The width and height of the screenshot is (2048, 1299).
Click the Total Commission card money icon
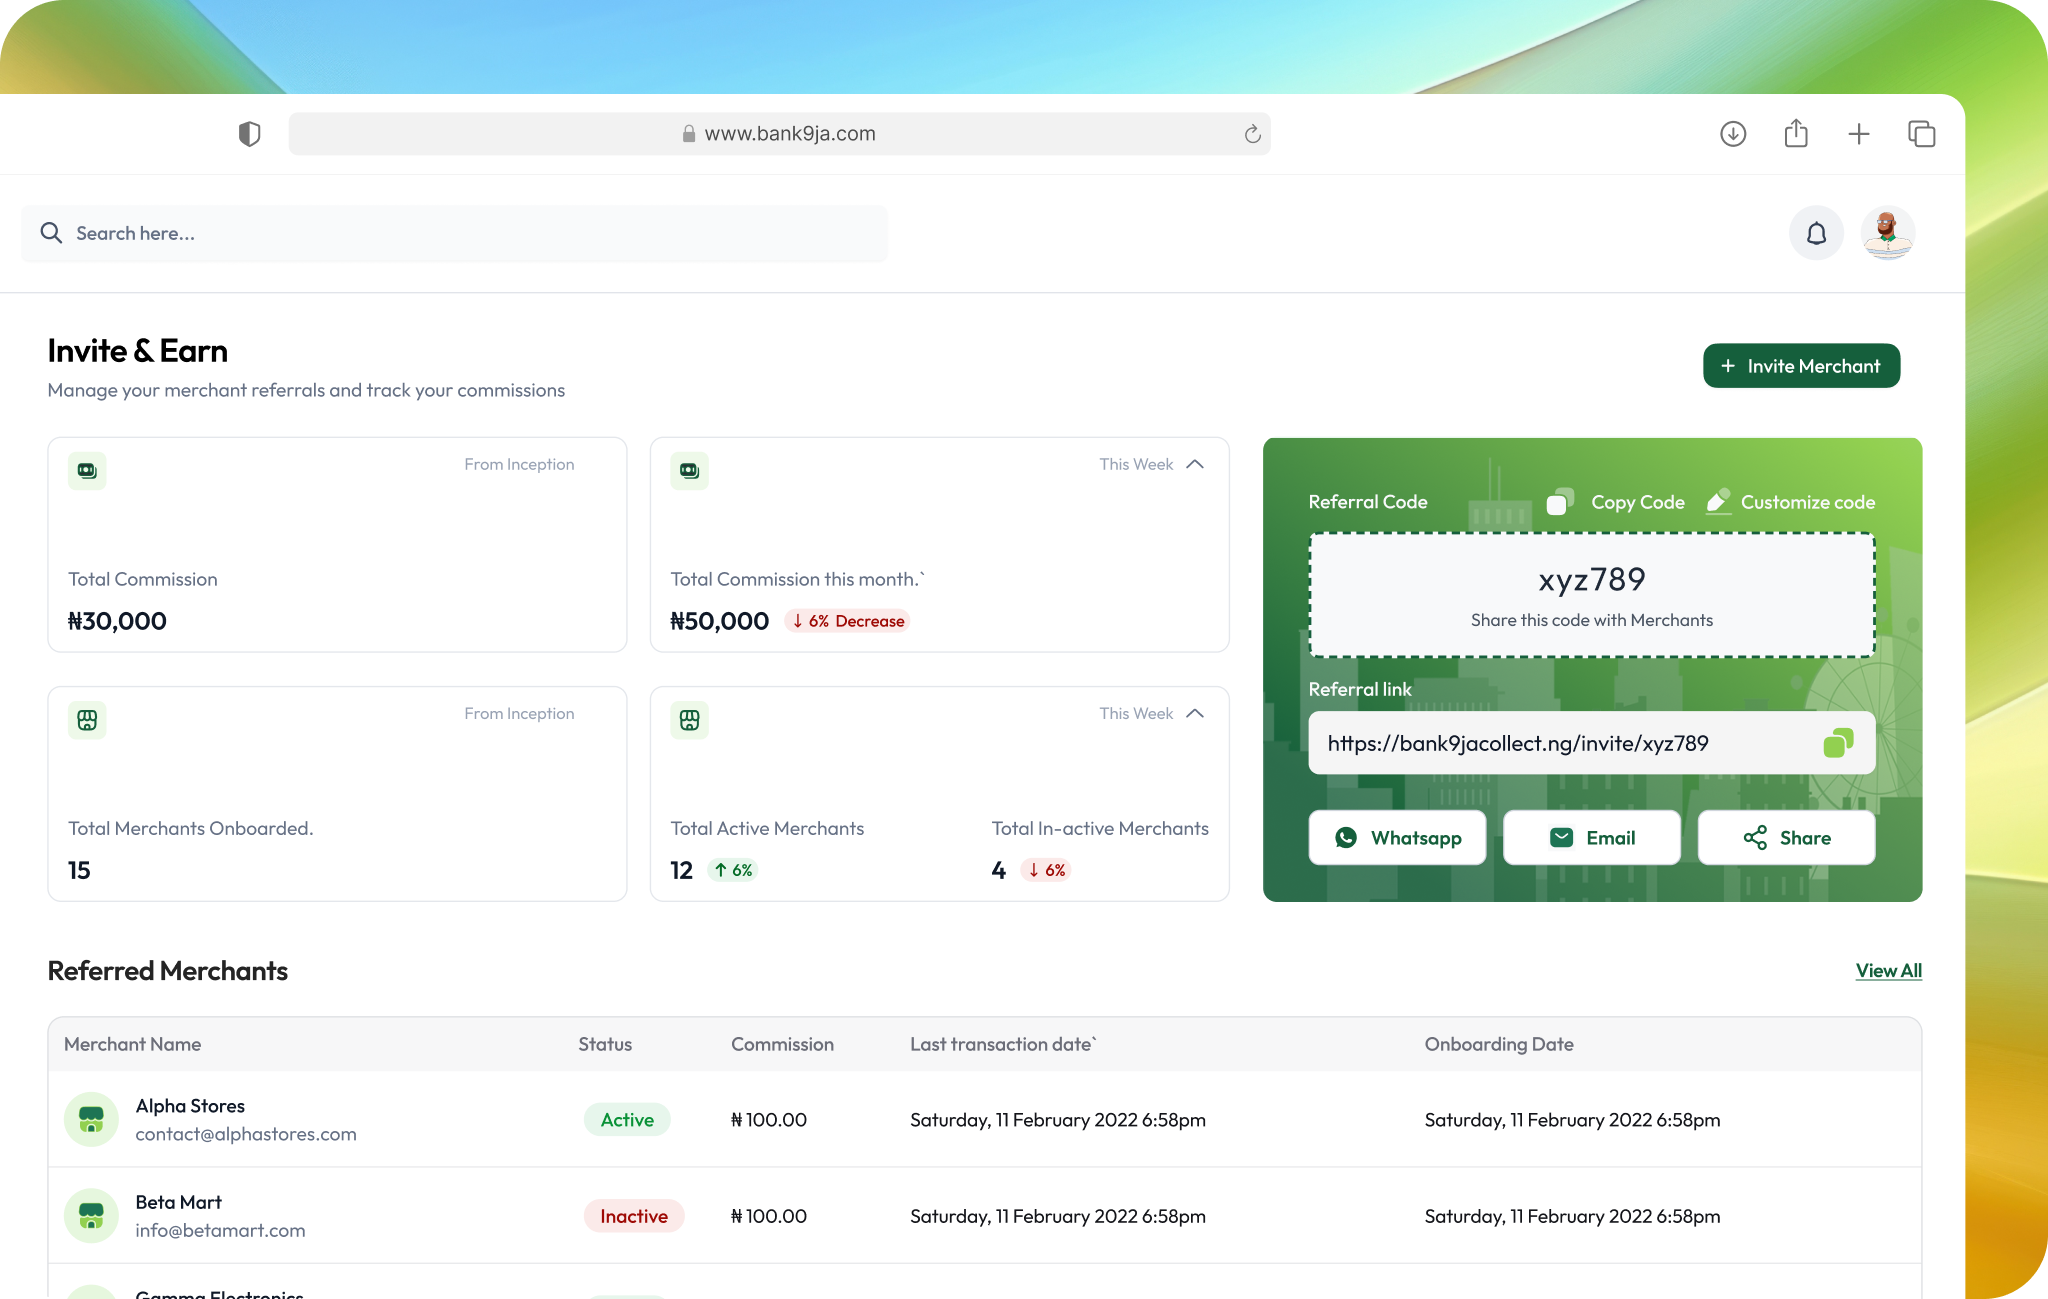(87, 470)
